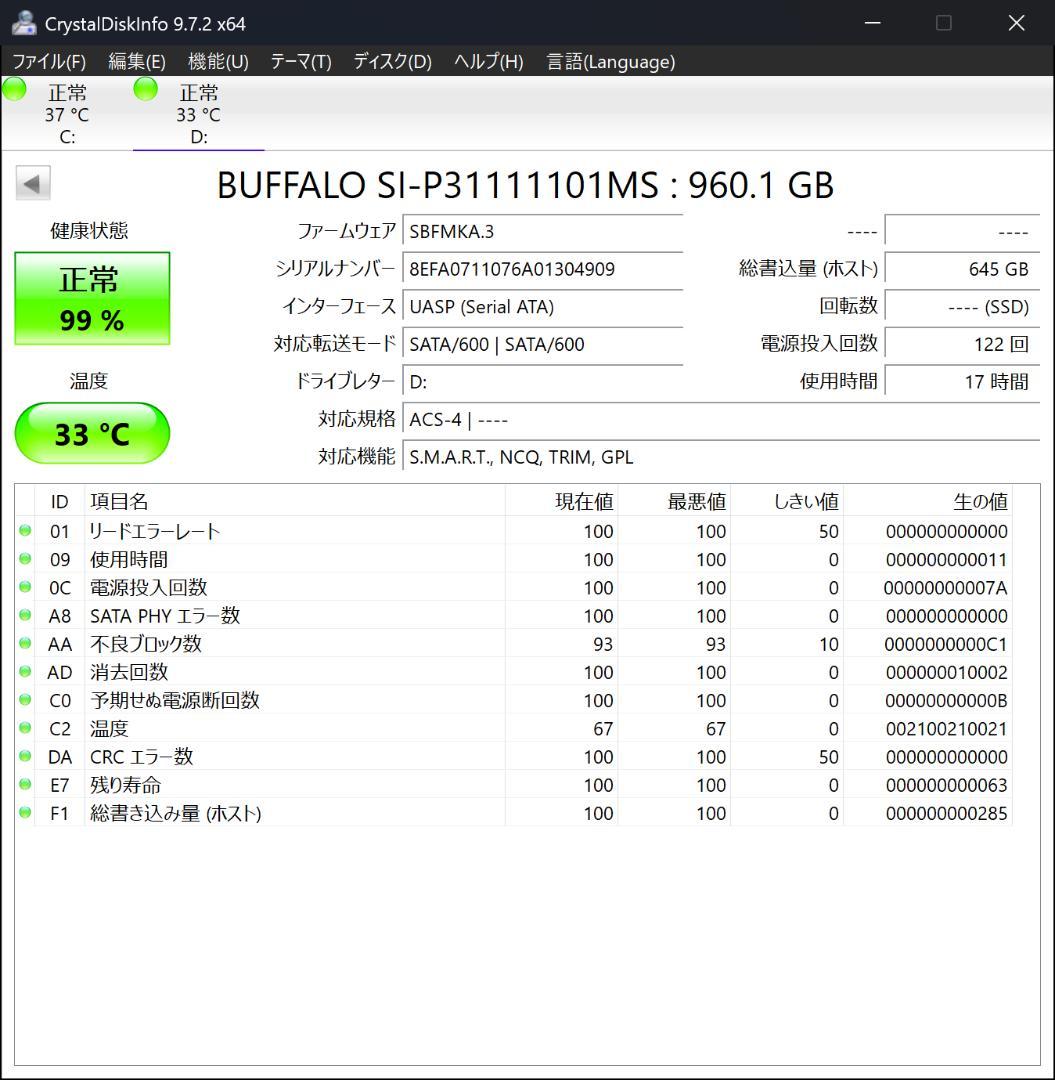Minimize the CrystalDiskInfo window
The width and height of the screenshot is (1055, 1080).
tap(873, 23)
